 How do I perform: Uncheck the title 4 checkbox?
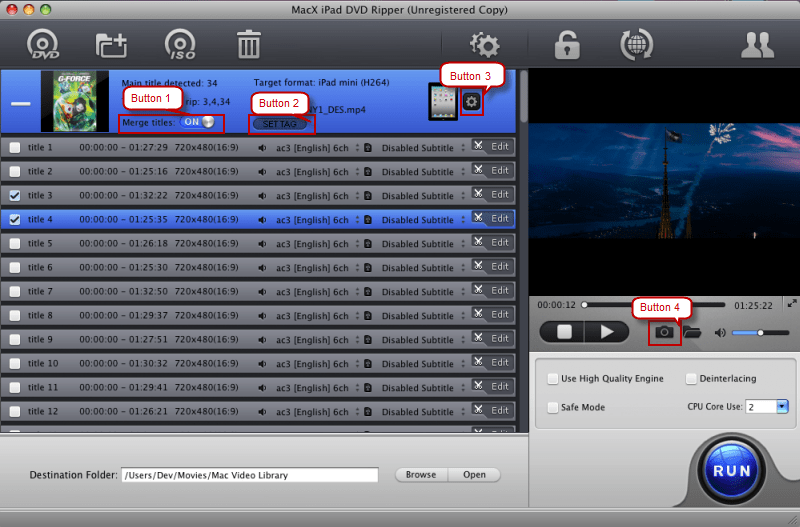click(15, 219)
